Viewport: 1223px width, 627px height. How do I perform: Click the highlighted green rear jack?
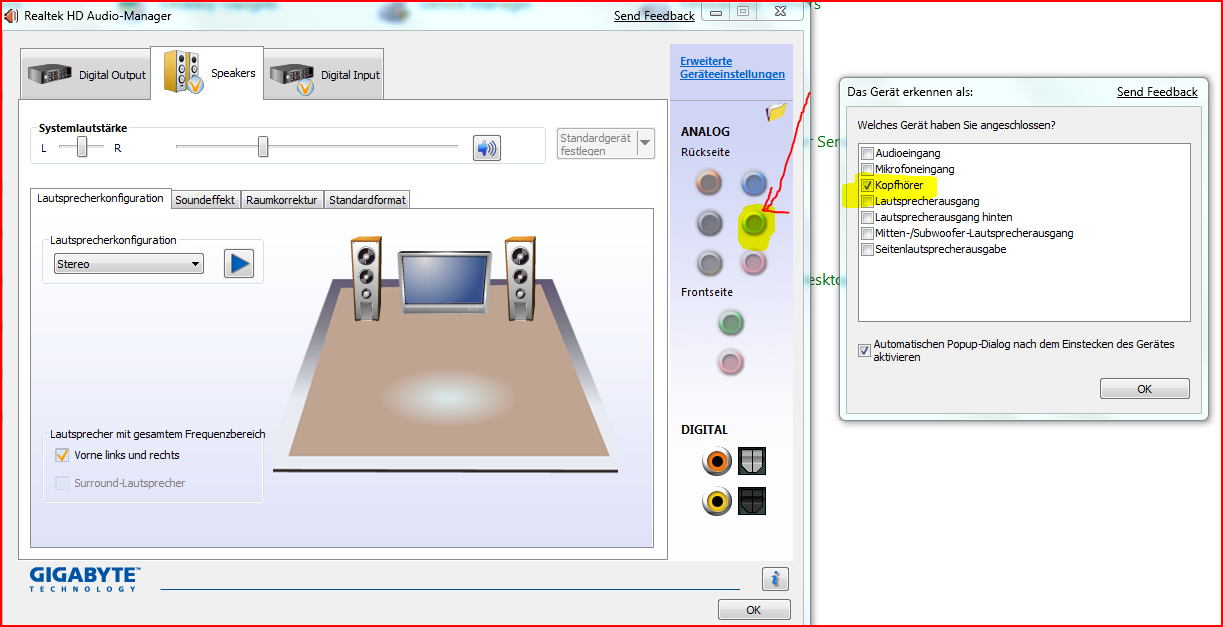click(754, 222)
